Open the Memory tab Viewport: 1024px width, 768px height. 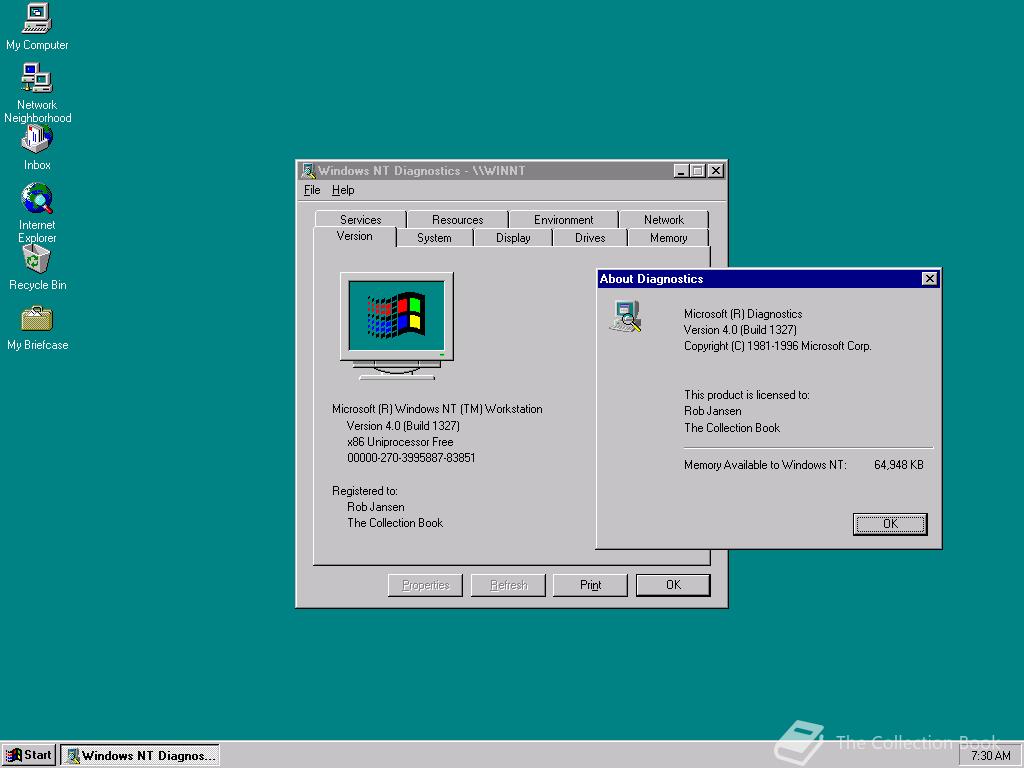click(x=667, y=237)
